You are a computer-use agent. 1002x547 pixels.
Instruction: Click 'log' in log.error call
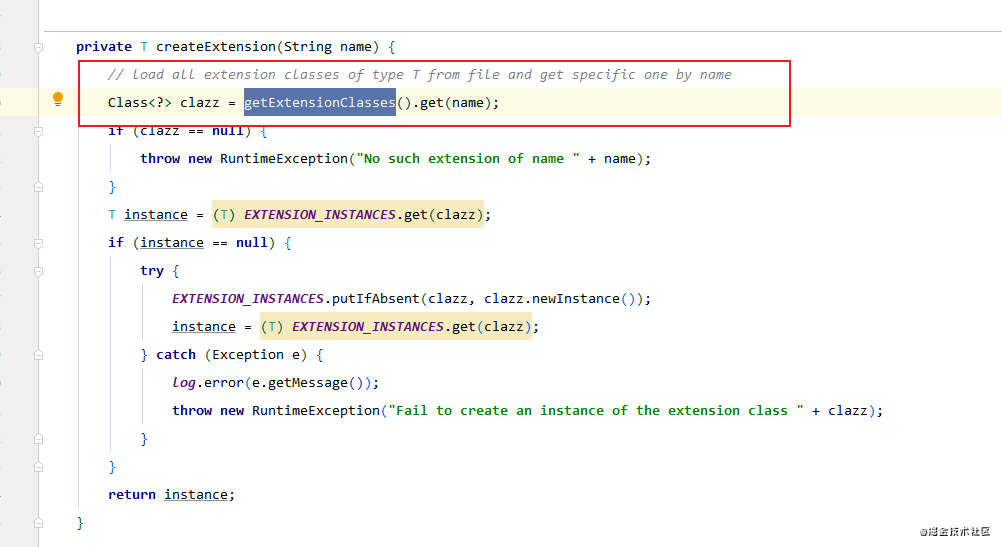click(x=183, y=383)
